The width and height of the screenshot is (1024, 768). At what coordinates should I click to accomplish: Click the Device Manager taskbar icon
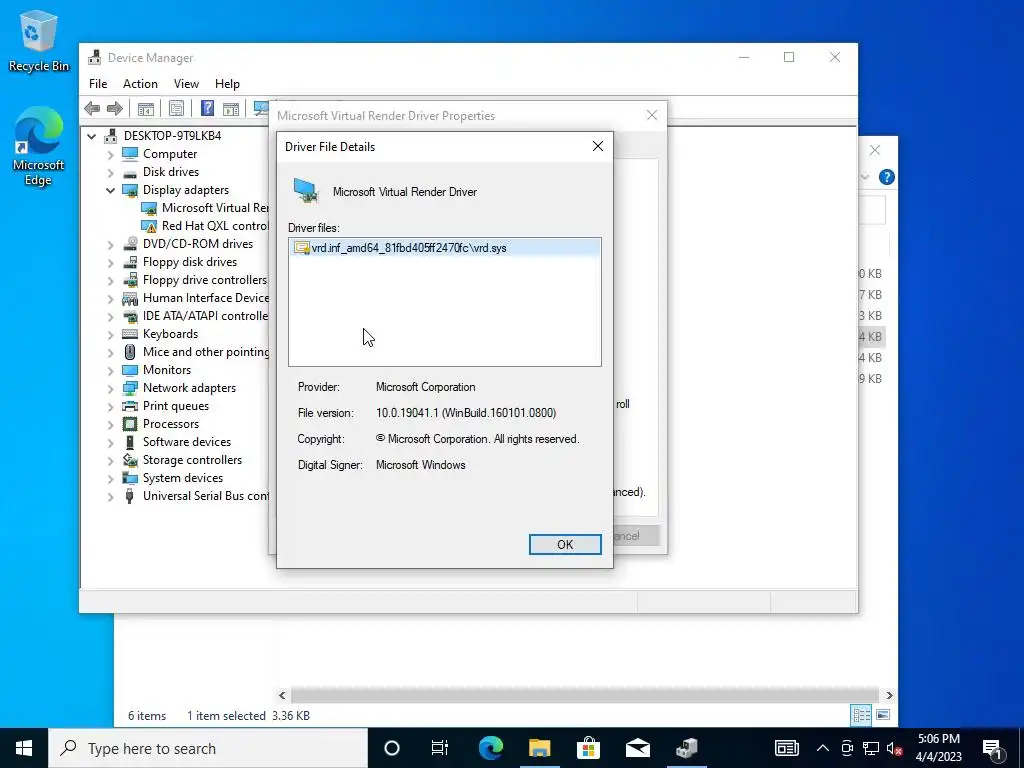(x=686, y=748)
